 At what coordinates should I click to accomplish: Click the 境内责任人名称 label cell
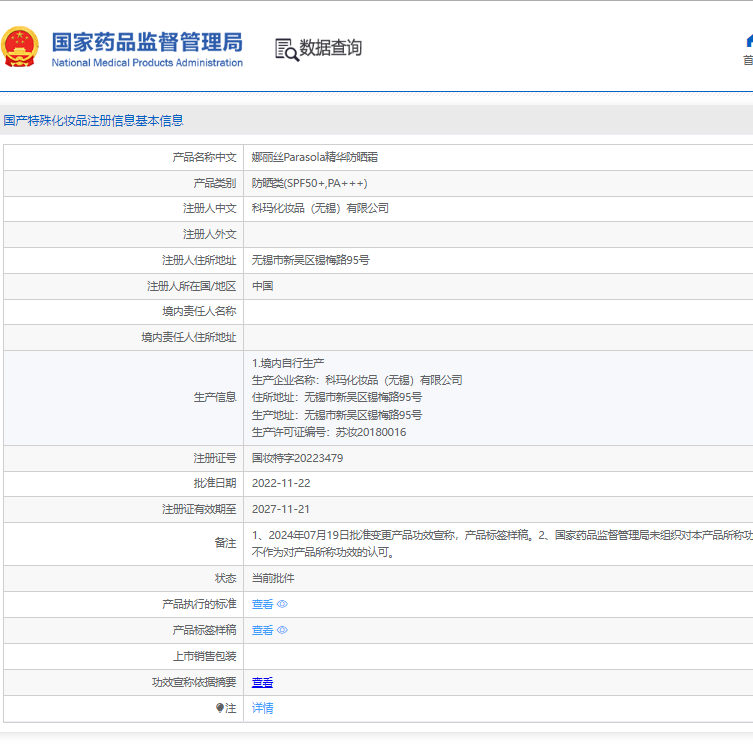click(123, 311)
